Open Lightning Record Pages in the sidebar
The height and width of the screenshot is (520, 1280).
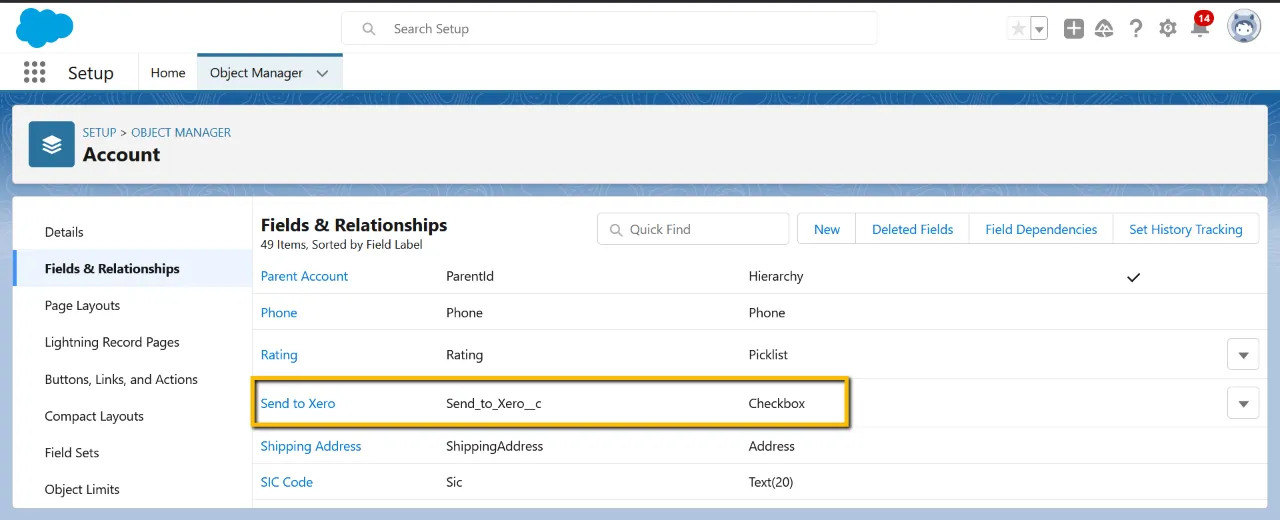pos(112,342)
